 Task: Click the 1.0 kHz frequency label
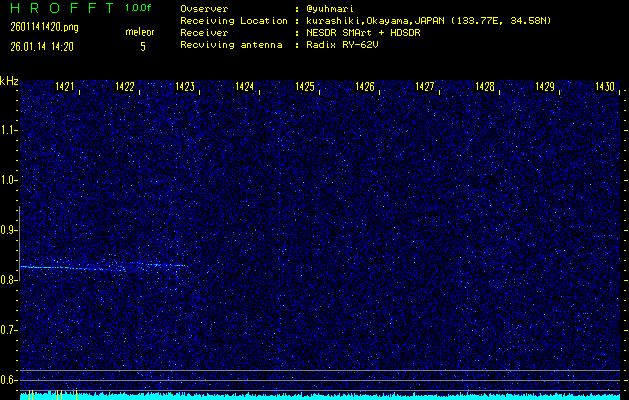coord(9,180)
